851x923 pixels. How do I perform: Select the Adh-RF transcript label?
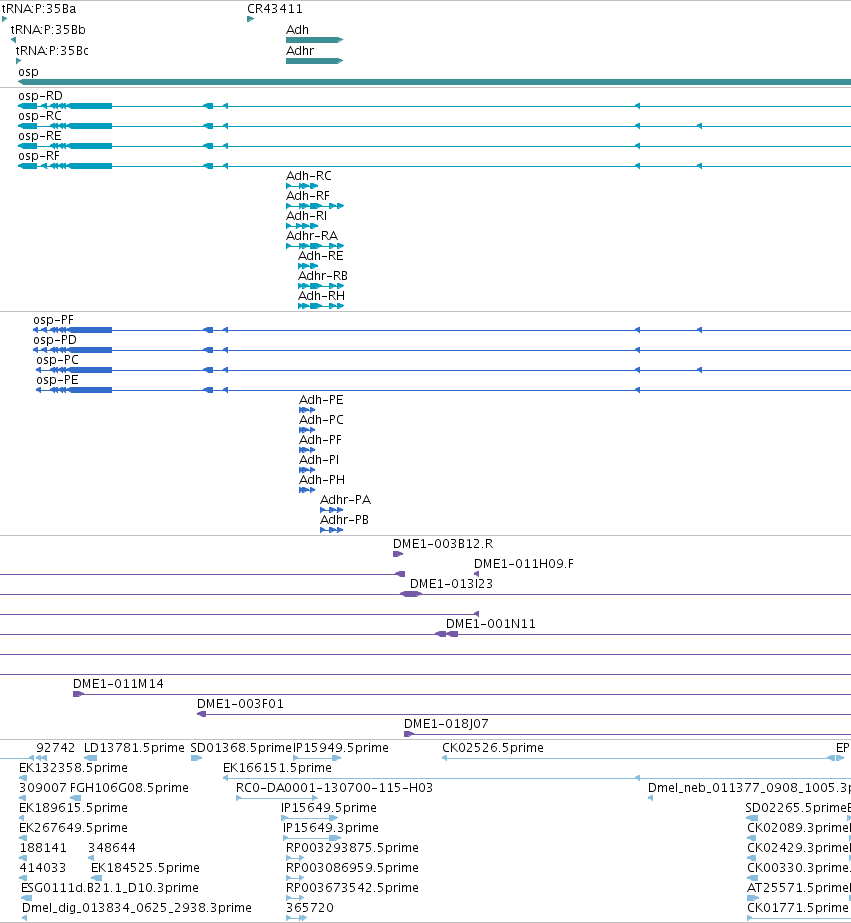(308, 195)
